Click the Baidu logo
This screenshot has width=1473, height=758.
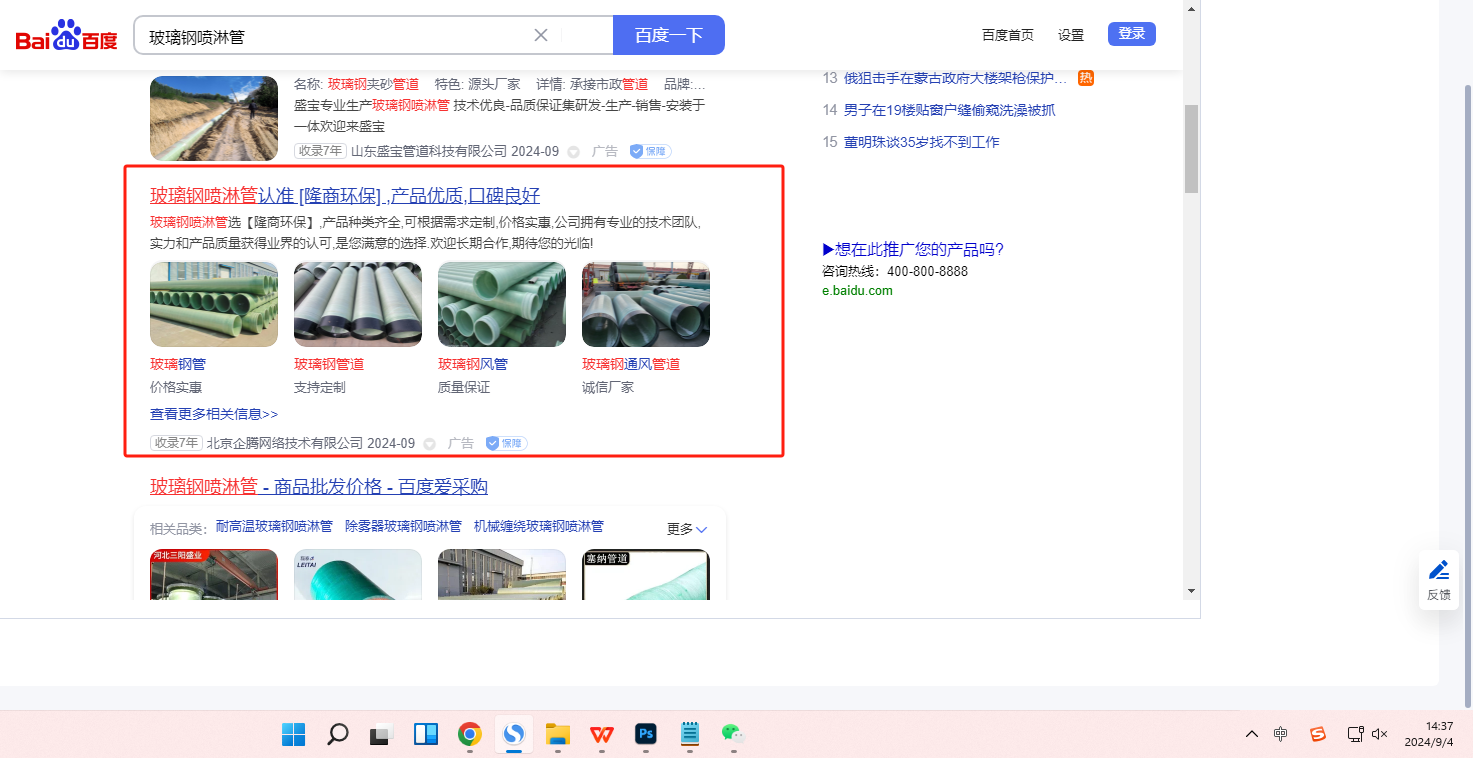(x=66, y=36)
